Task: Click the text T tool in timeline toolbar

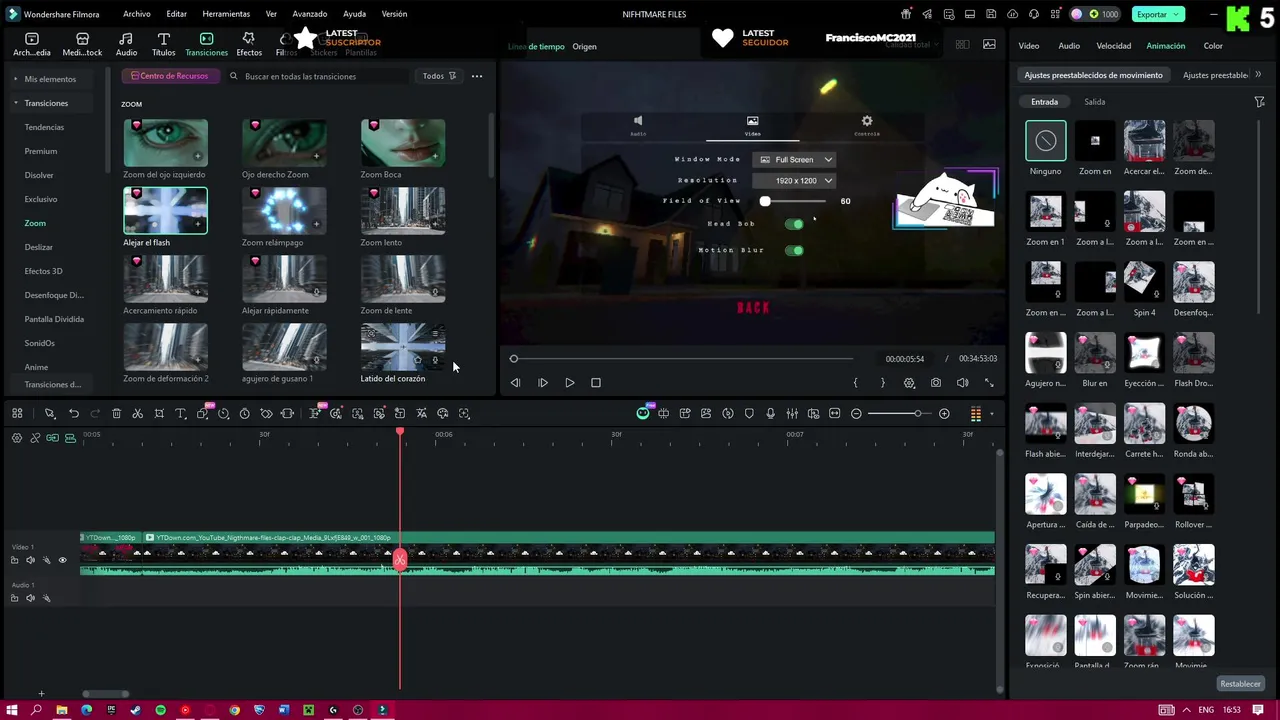Action: pyautogui.click(x=181, y=413)
